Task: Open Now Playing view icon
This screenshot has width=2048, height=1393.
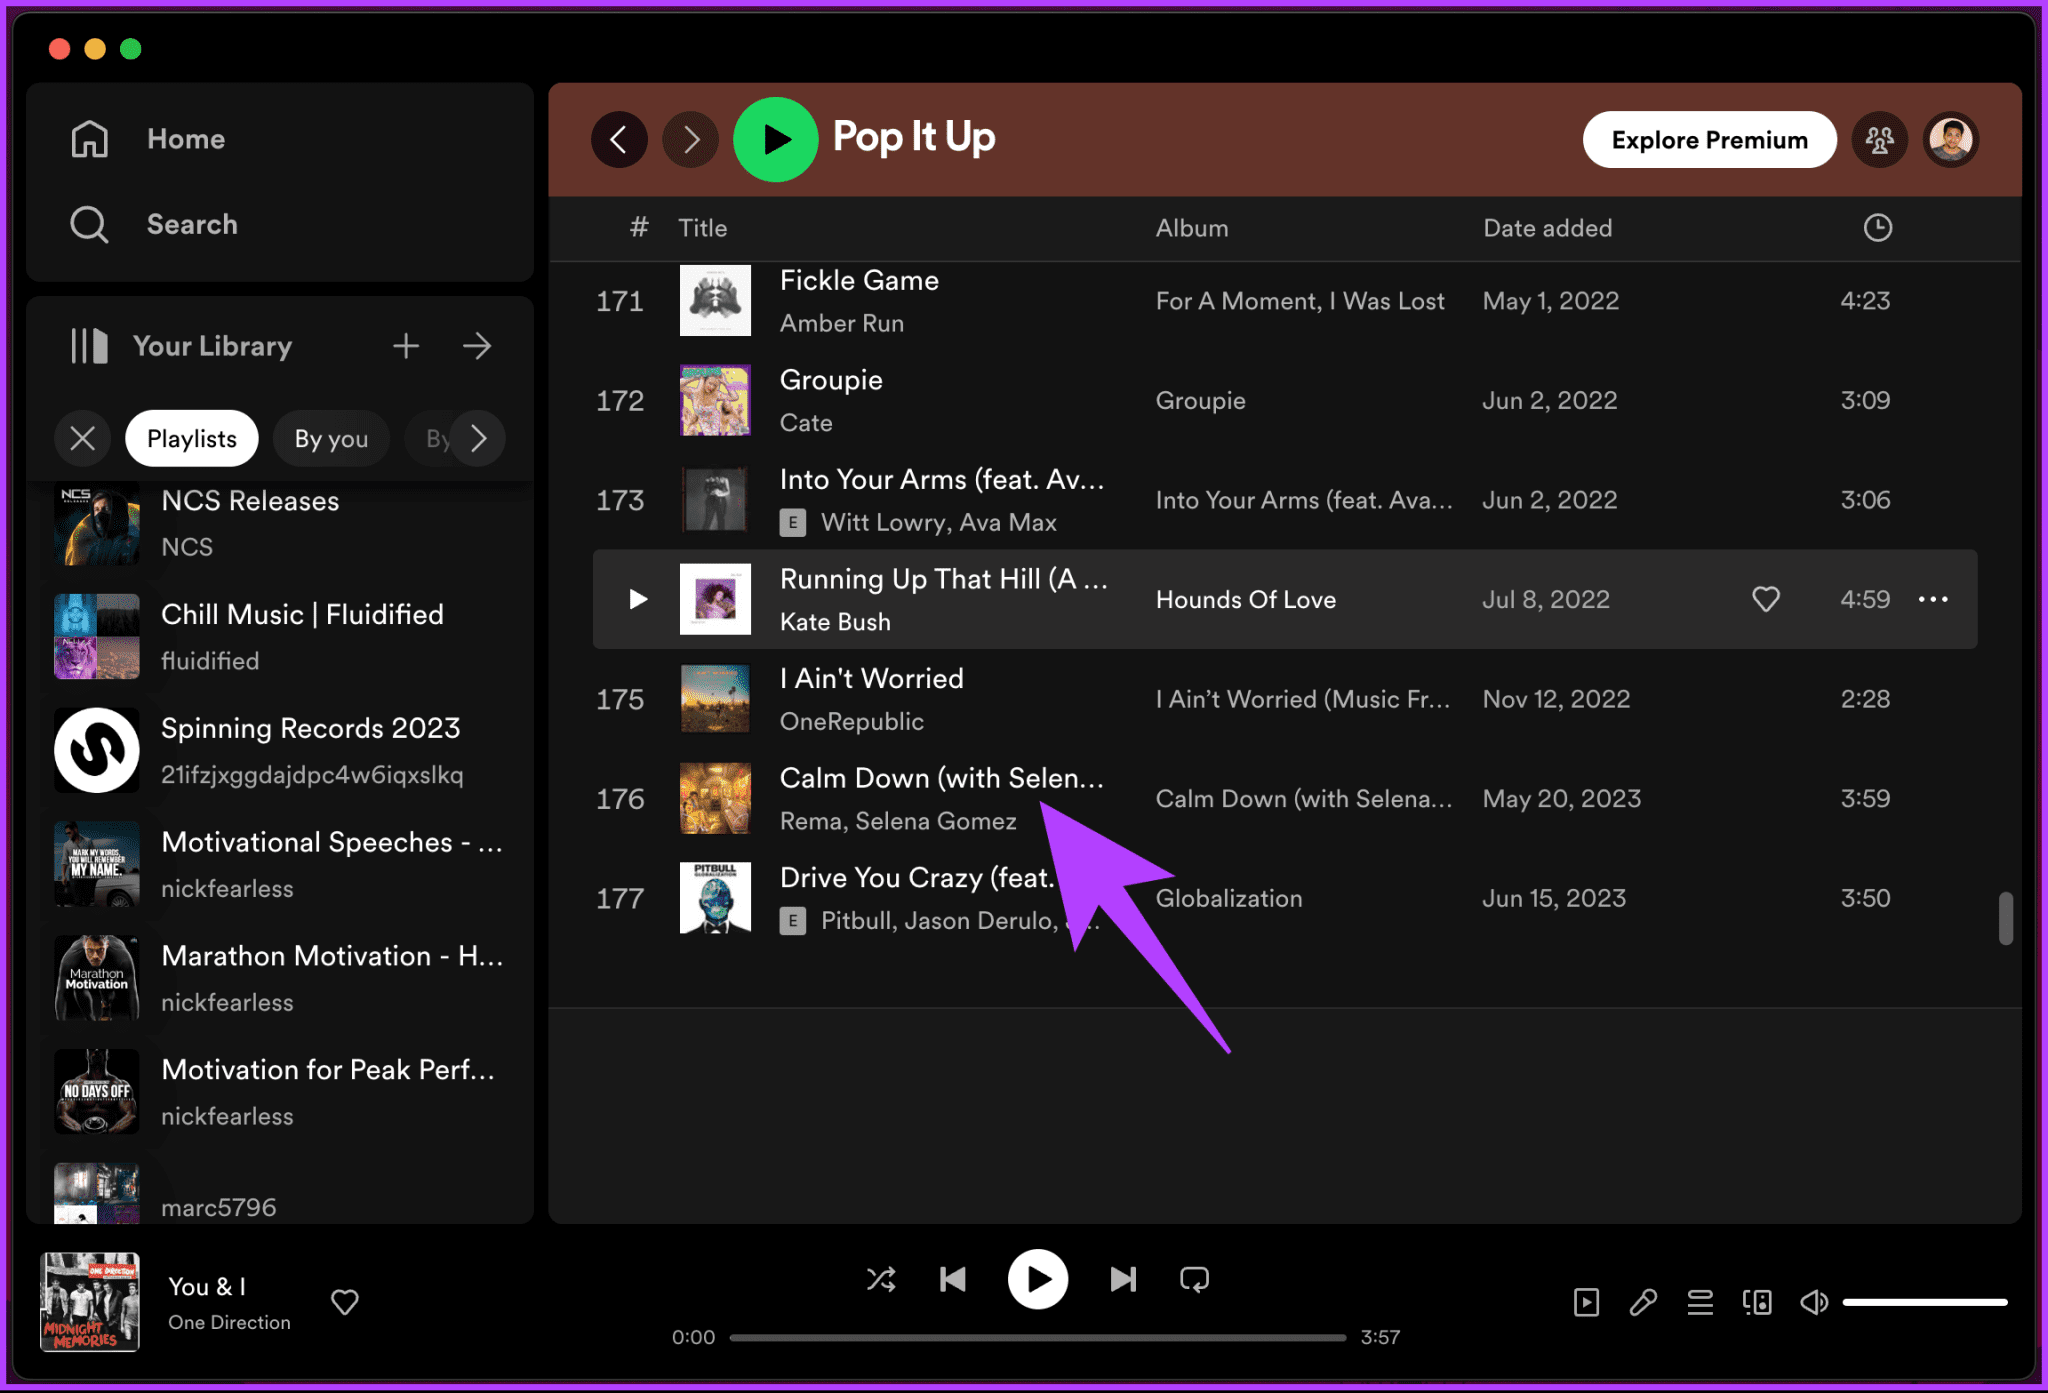Action: point(1586,1302)
